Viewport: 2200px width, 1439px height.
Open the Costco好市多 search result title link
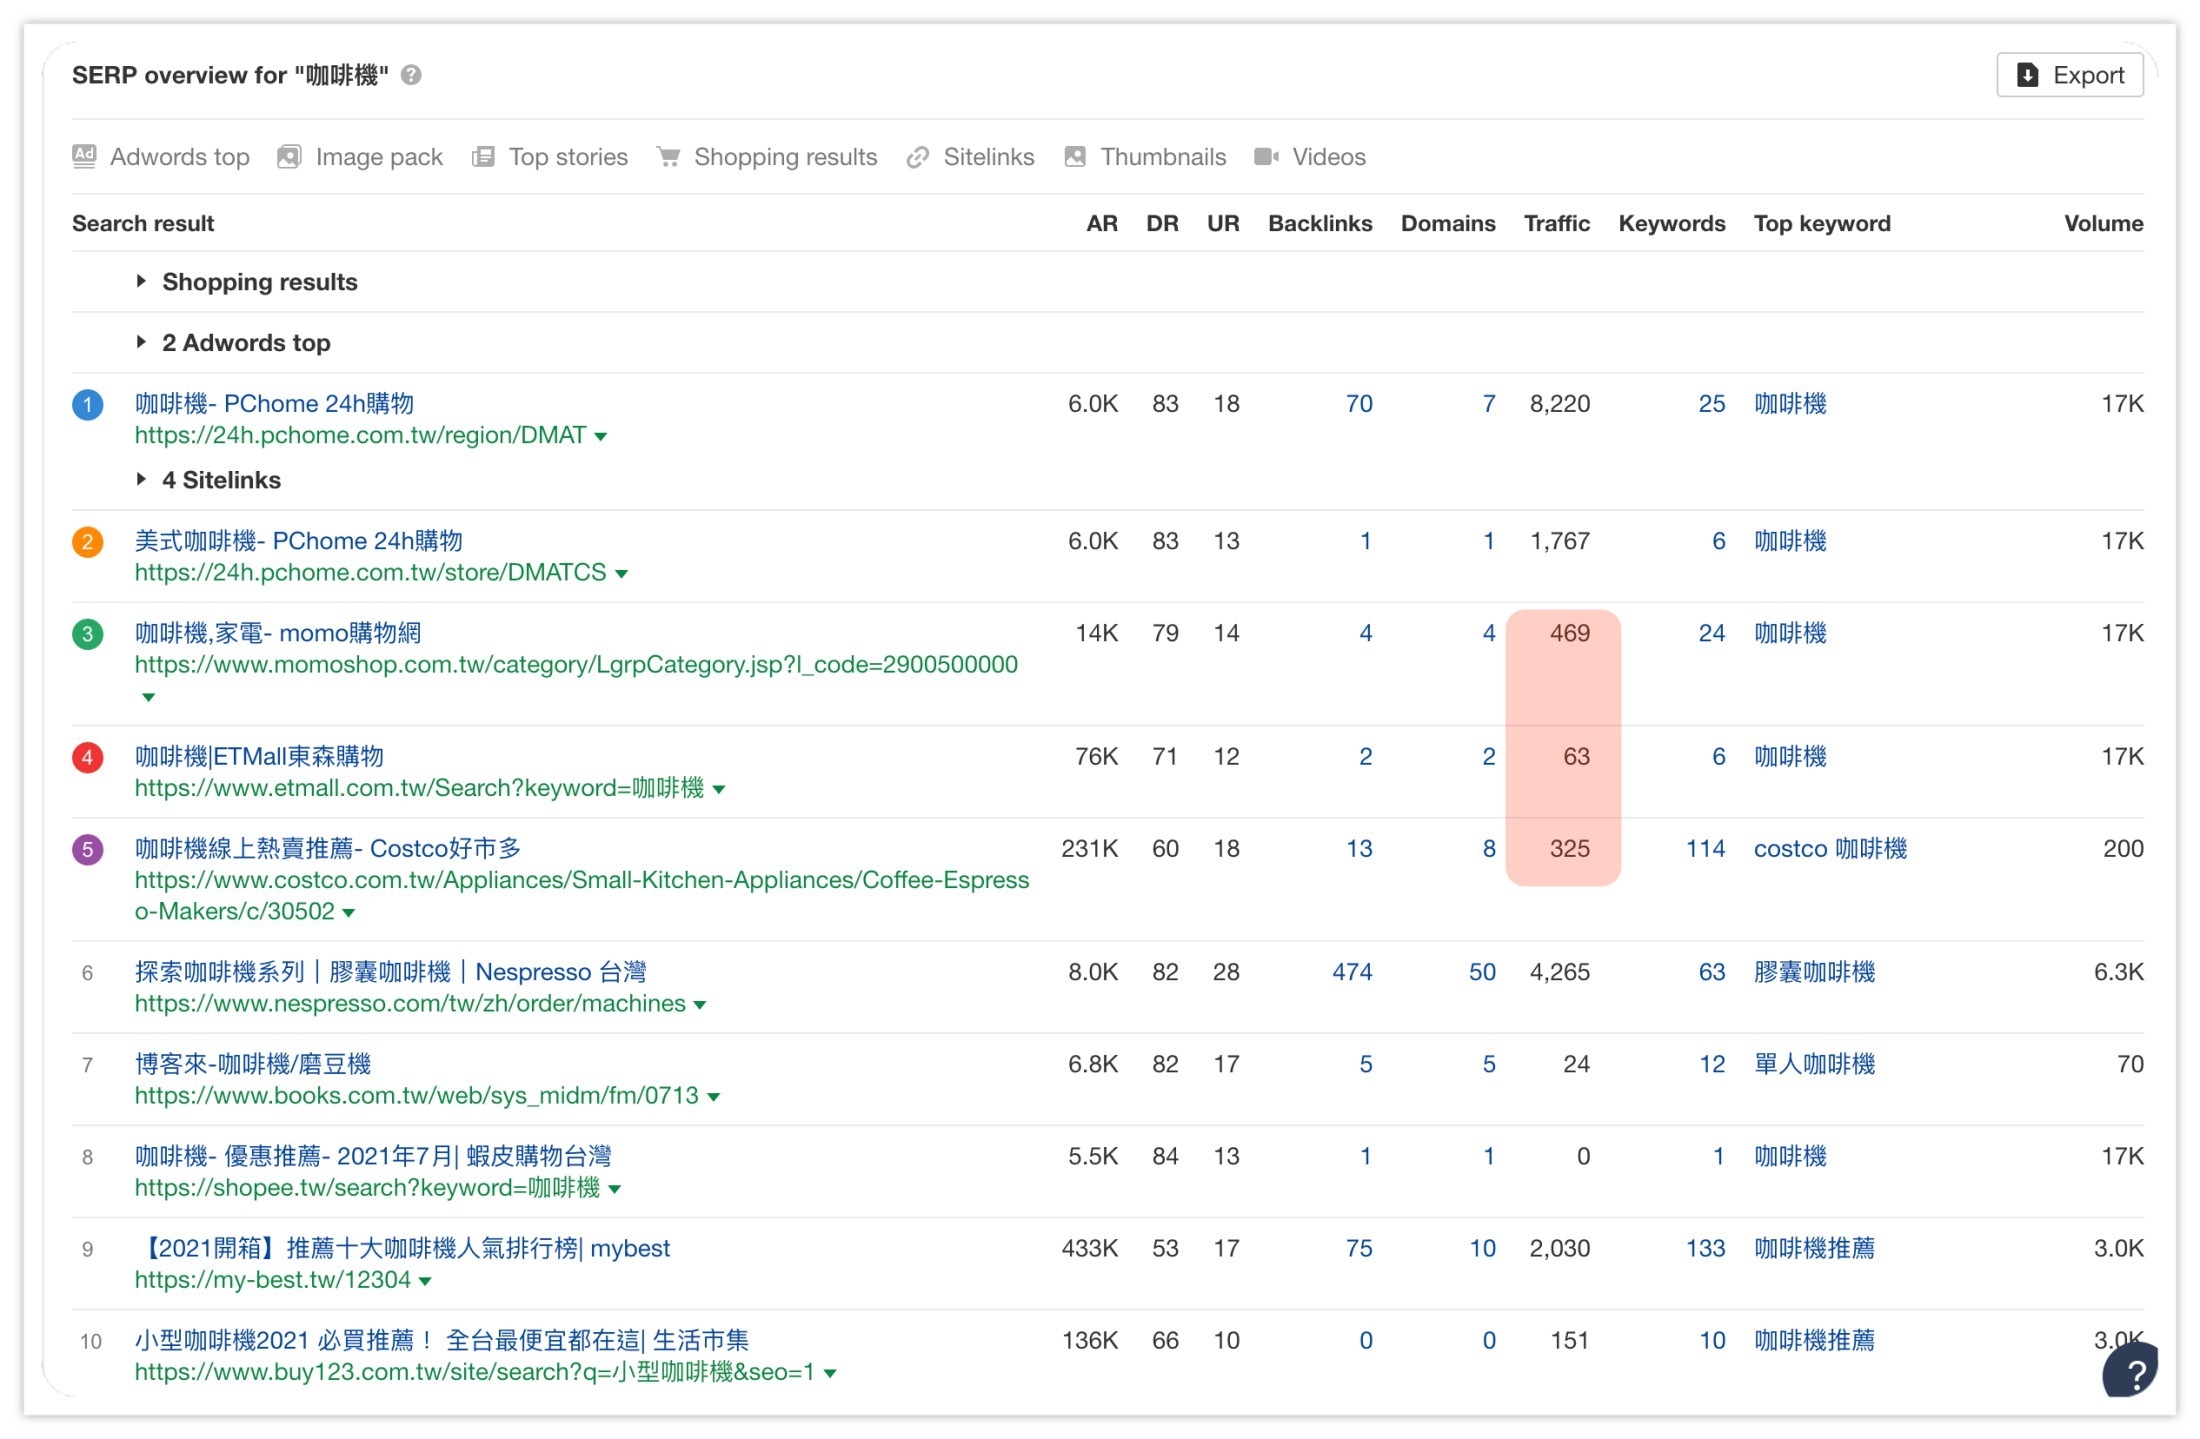click(x=327, y=848)
